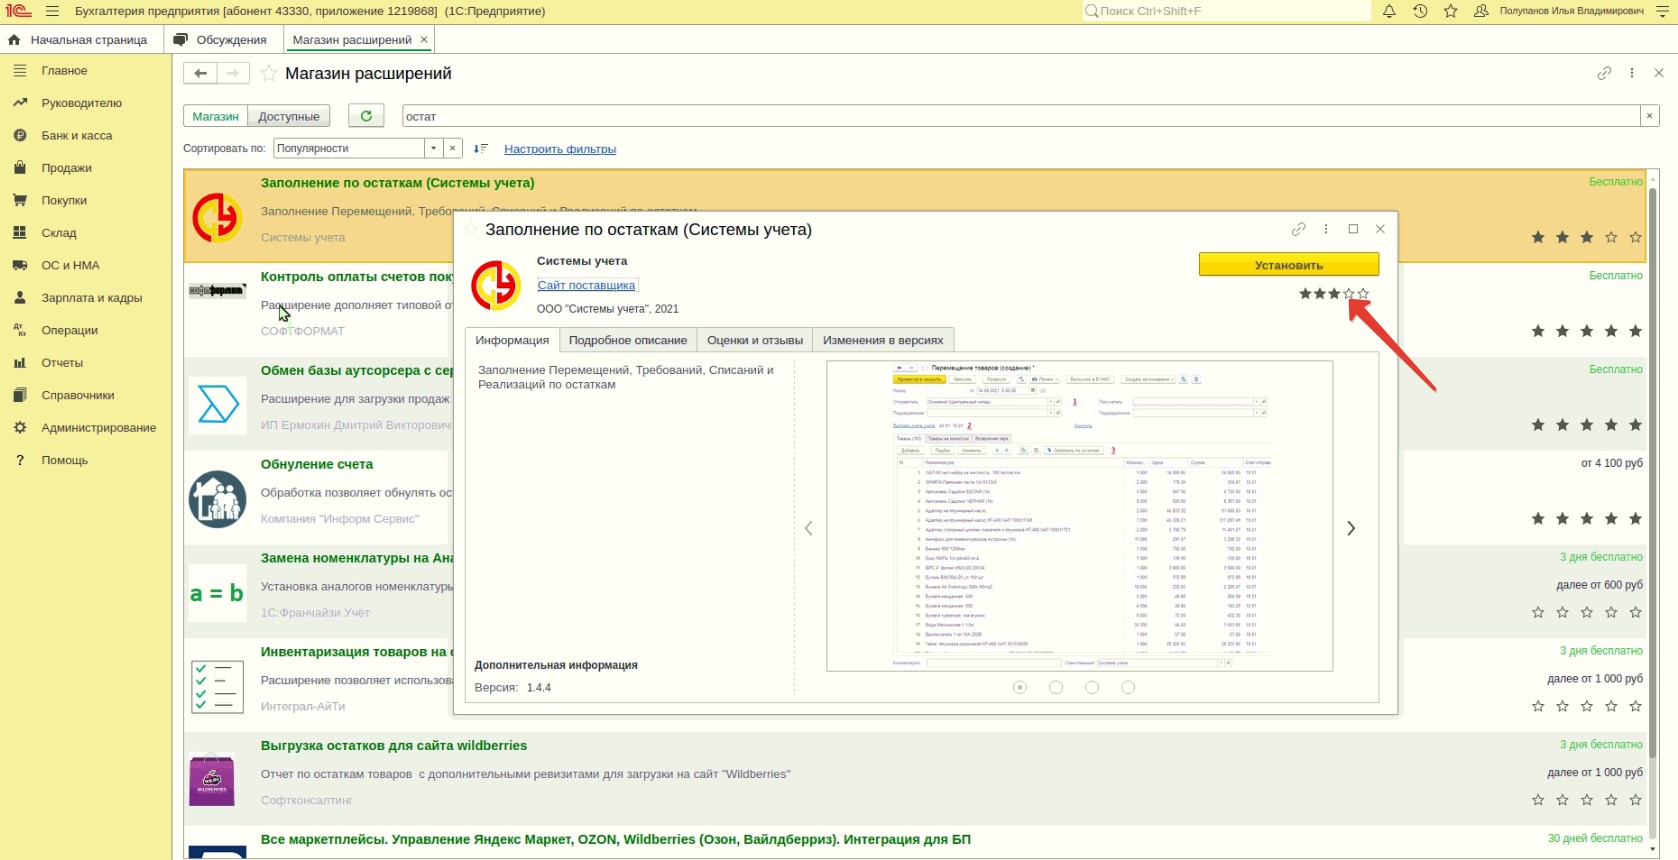Open the three-dot menu in dialog
This screenshot has height=860, width=1678.
1326,229
